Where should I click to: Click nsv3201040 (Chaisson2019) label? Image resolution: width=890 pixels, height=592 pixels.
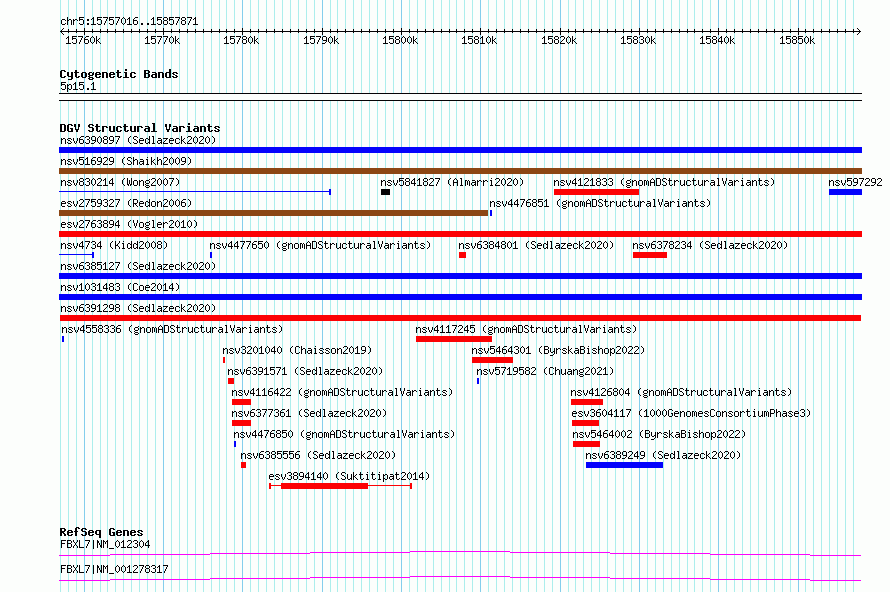297,350
